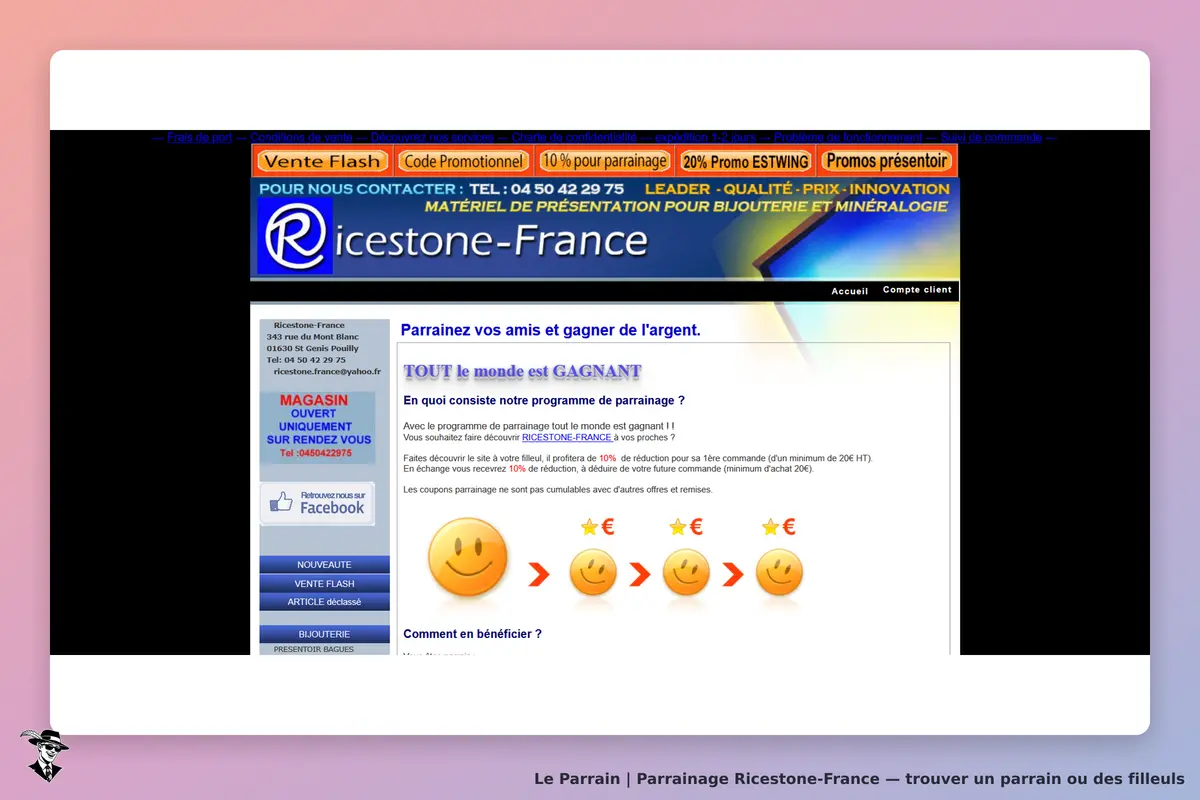Open Compte client
Screen dimensions: 1200x800
point(917,290)
